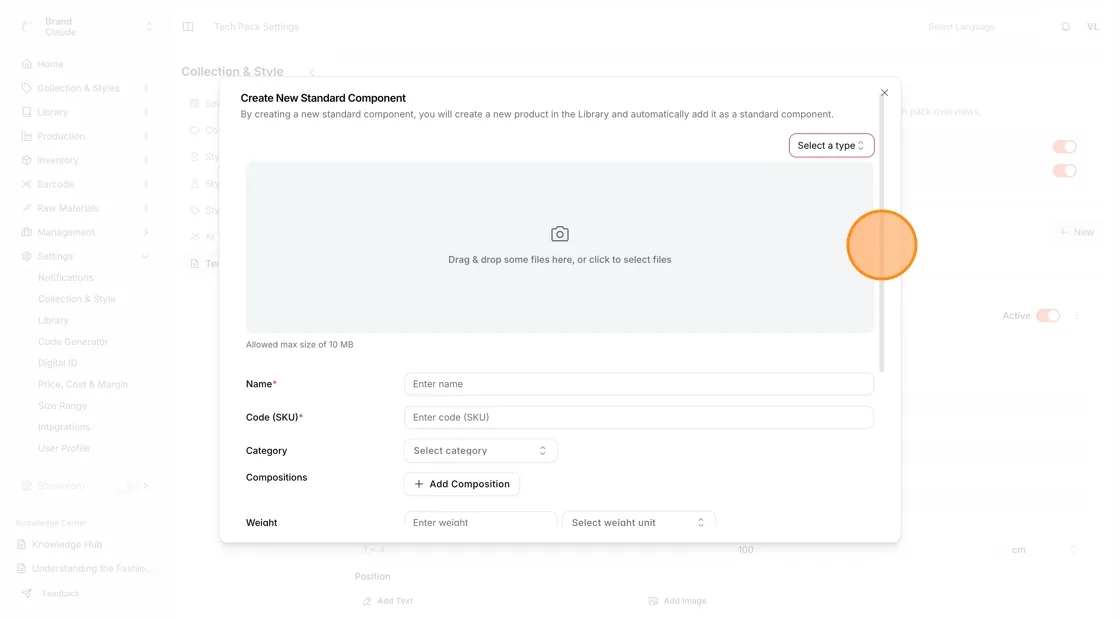Click the Code (SKU) input field

click(x=639, y=417)
